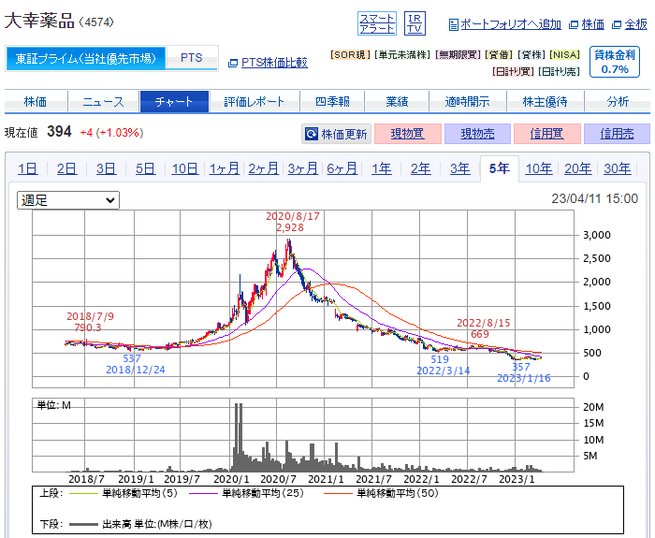Image resolution: width=655 pixels, height=538 pixels.
Task: Click the 日計り売 label
Action: [559, 72]
